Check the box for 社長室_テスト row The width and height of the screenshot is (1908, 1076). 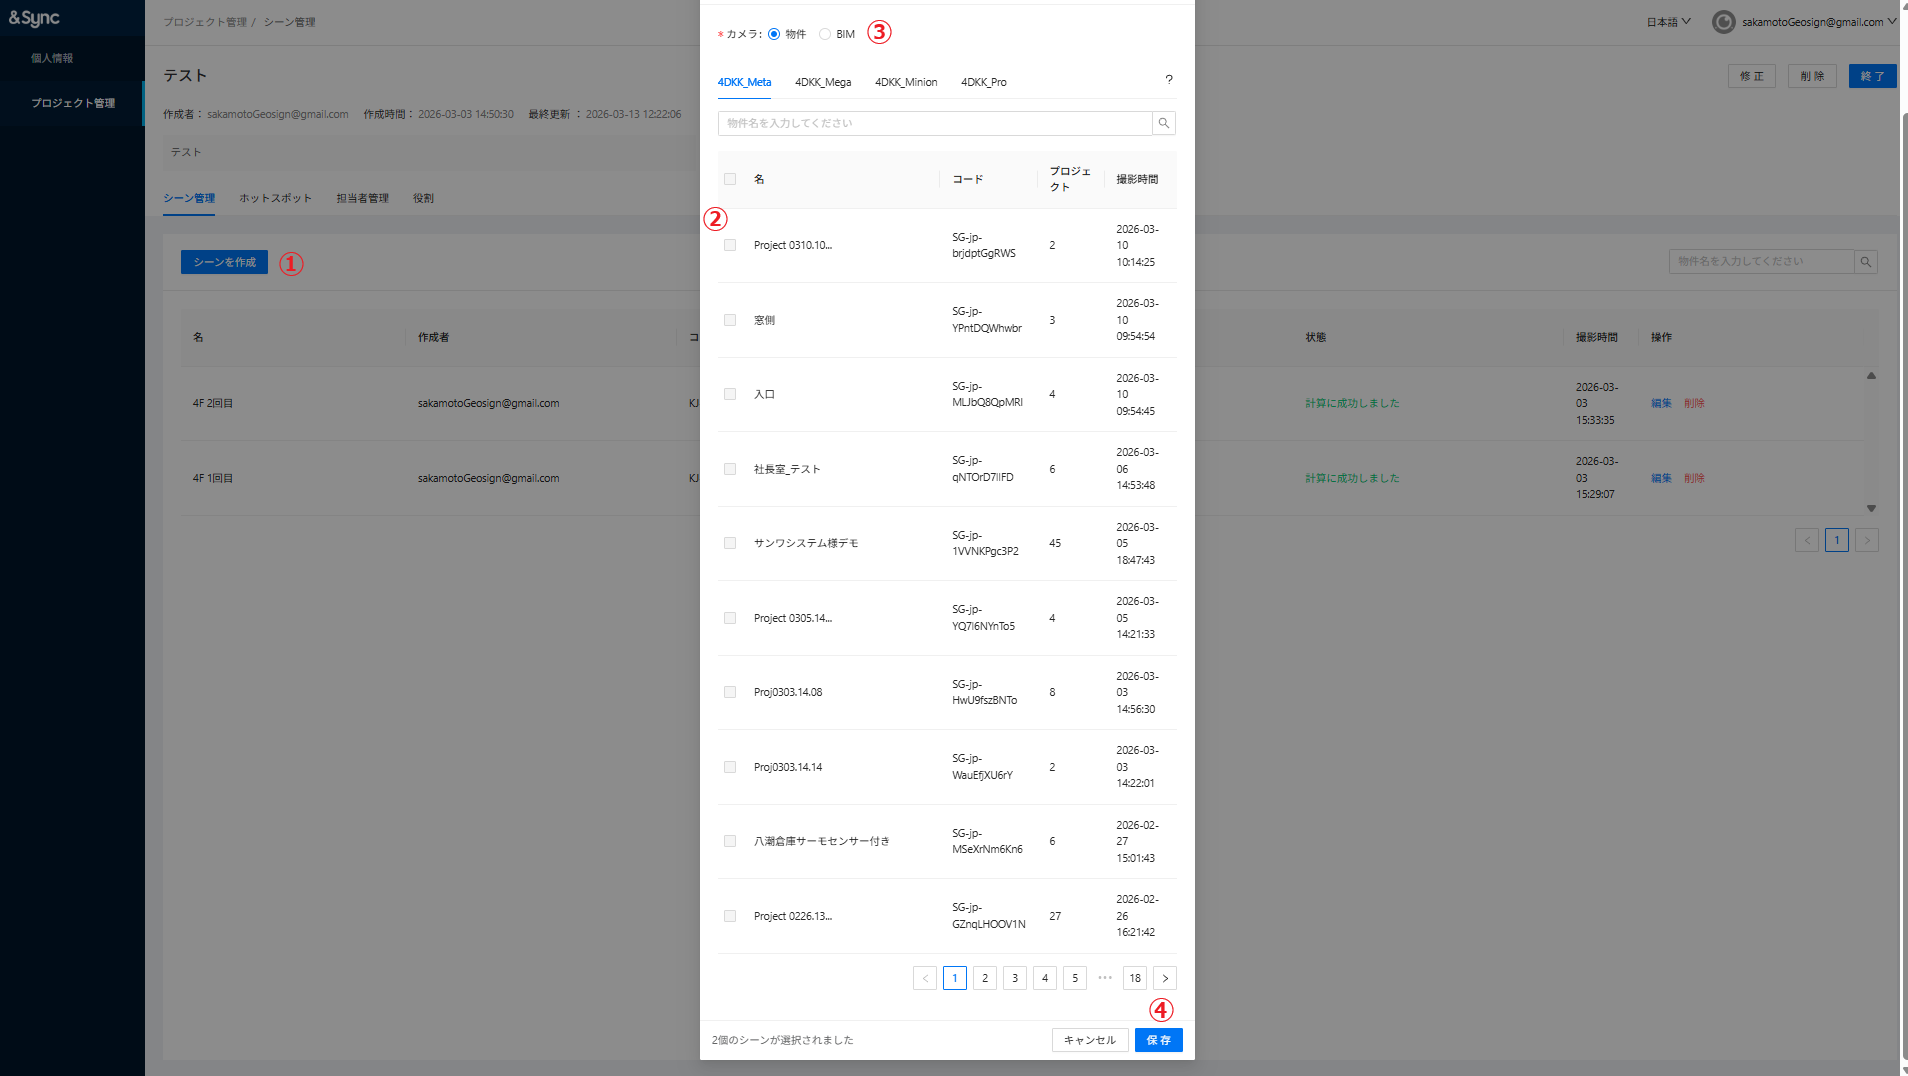pyautogui.click(x=730, y=469)
